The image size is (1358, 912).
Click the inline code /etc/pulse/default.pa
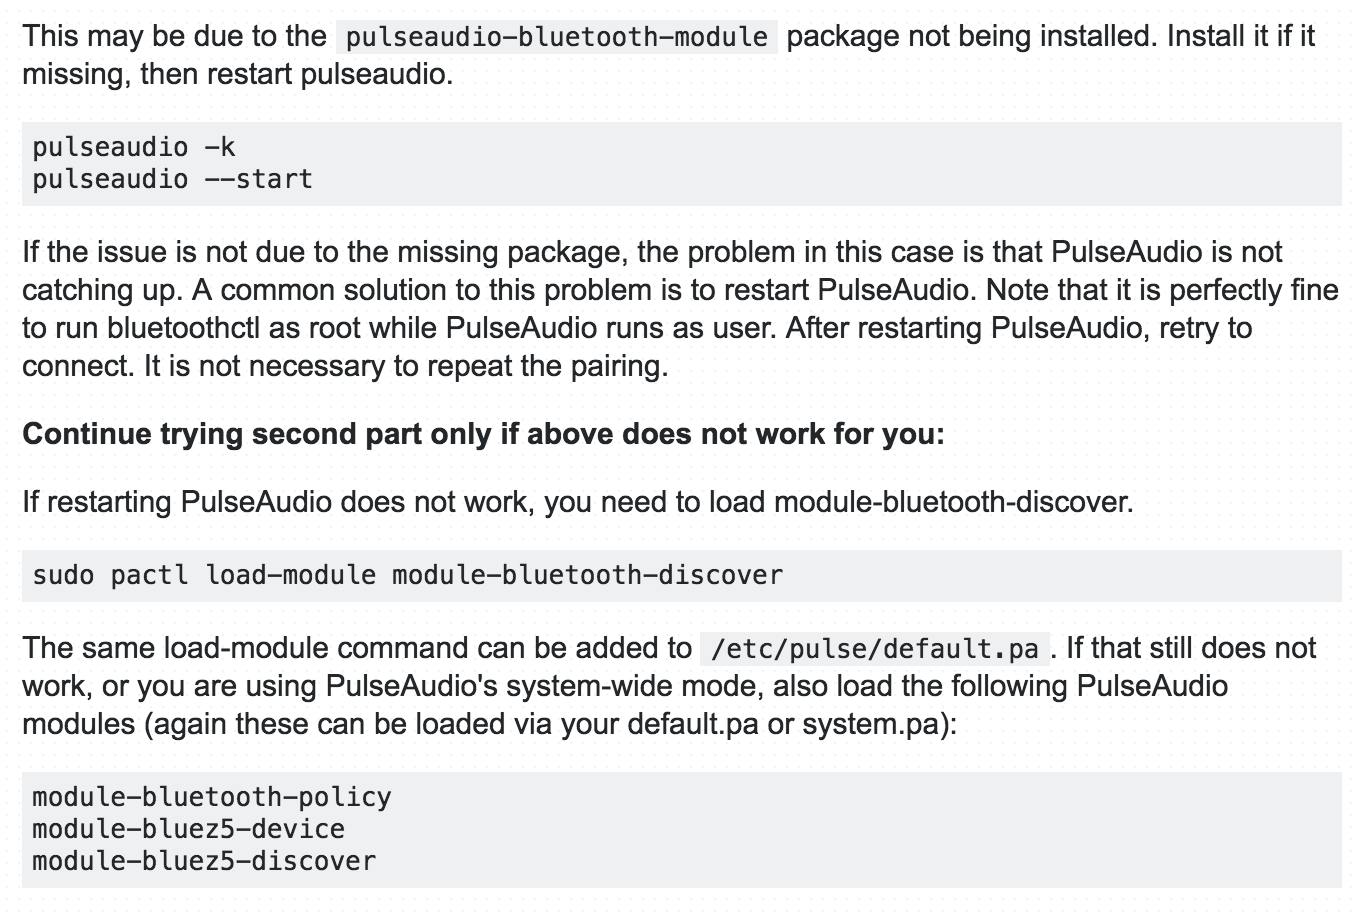pyautogui.click(x=874, y=649)
